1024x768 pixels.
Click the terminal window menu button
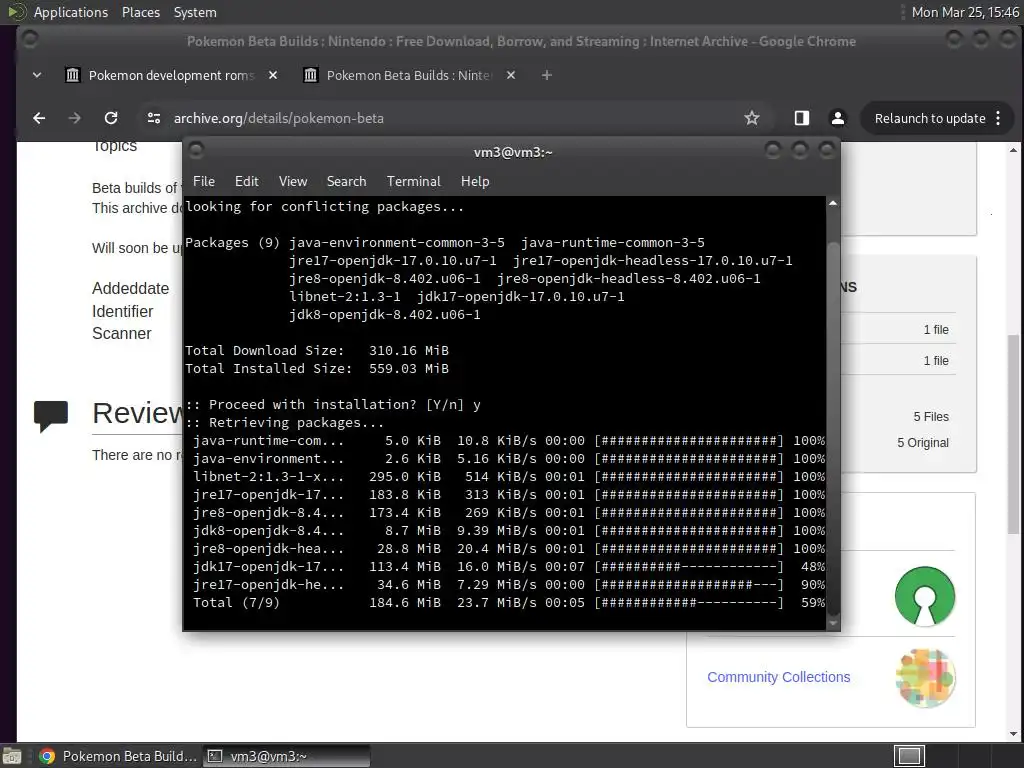(x=196, y=152)
